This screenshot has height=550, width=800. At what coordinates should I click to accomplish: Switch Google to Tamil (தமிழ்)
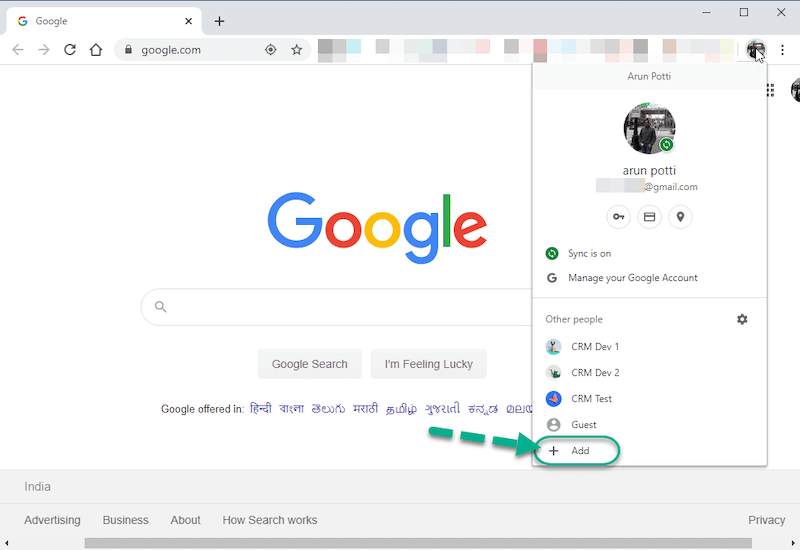pos(402,409)
